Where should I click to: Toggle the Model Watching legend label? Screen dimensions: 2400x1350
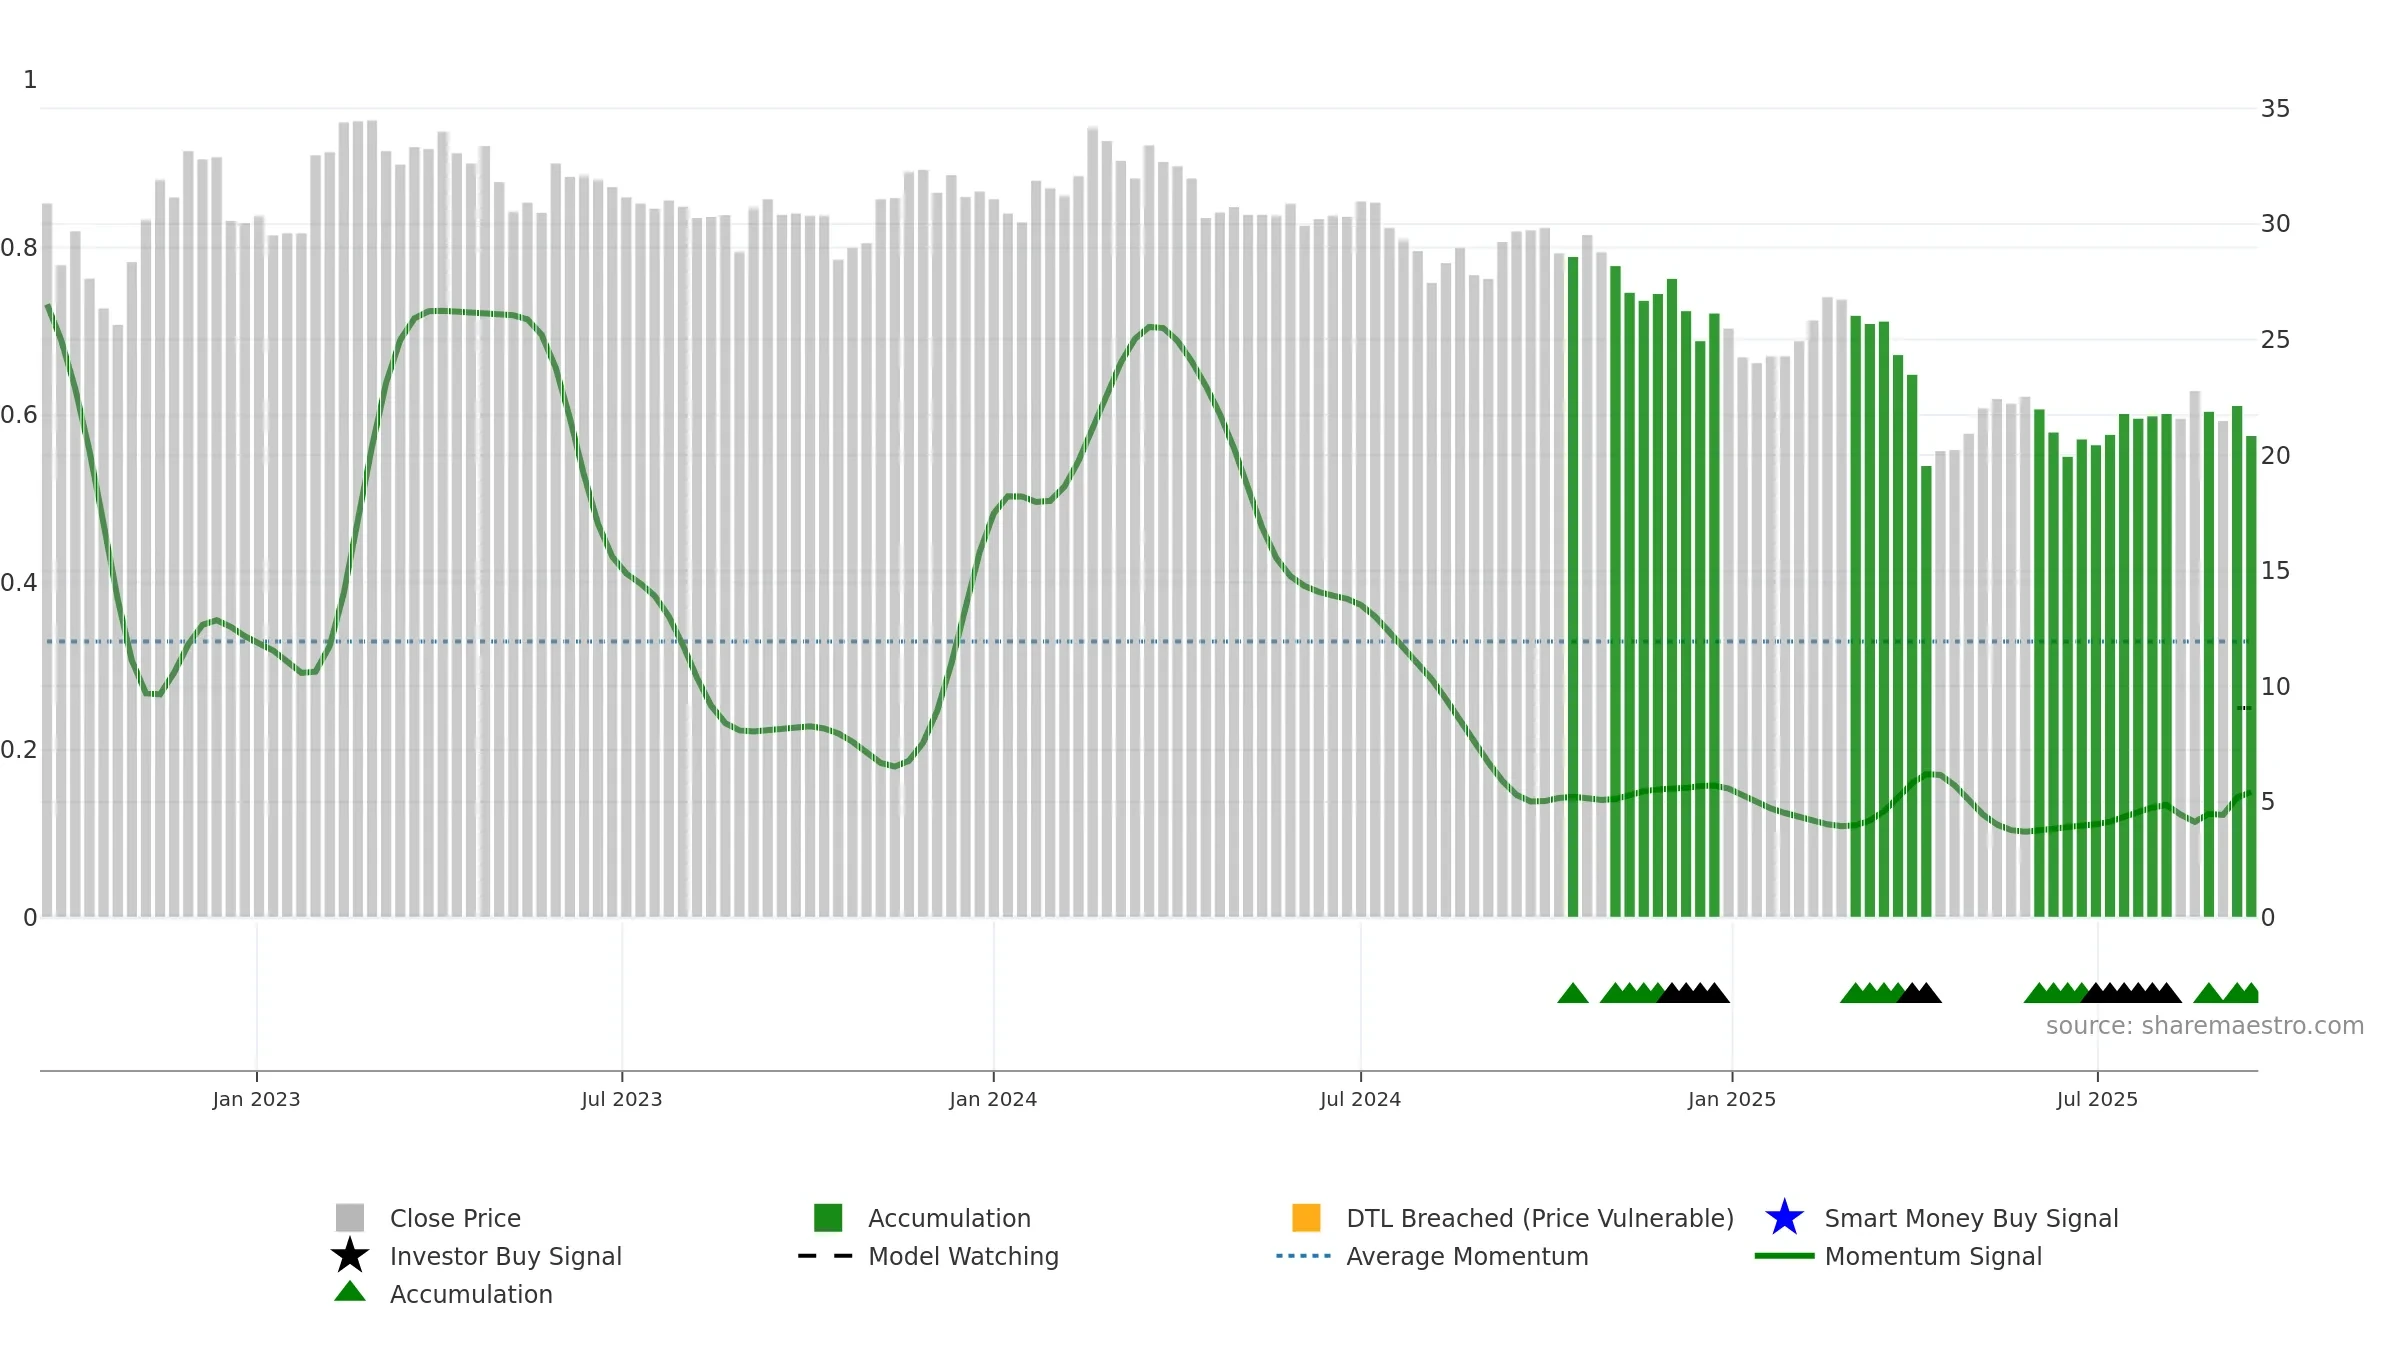pyautogui.click(x=963, y=1256)
